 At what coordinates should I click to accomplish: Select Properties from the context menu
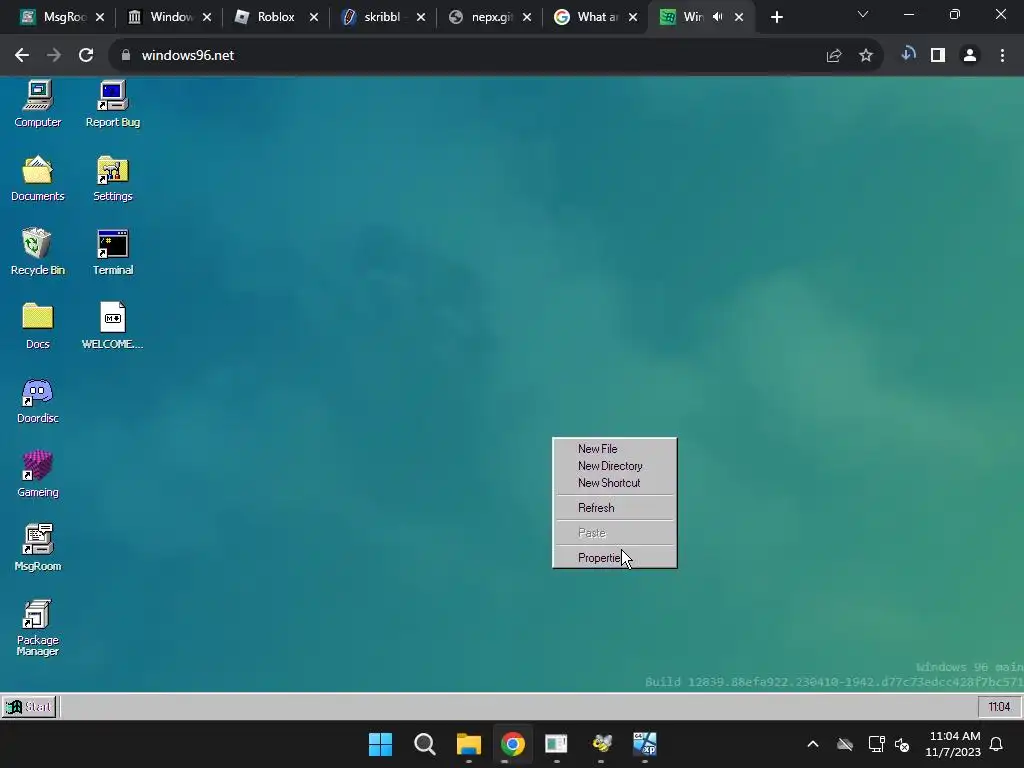tap(615, 558)
